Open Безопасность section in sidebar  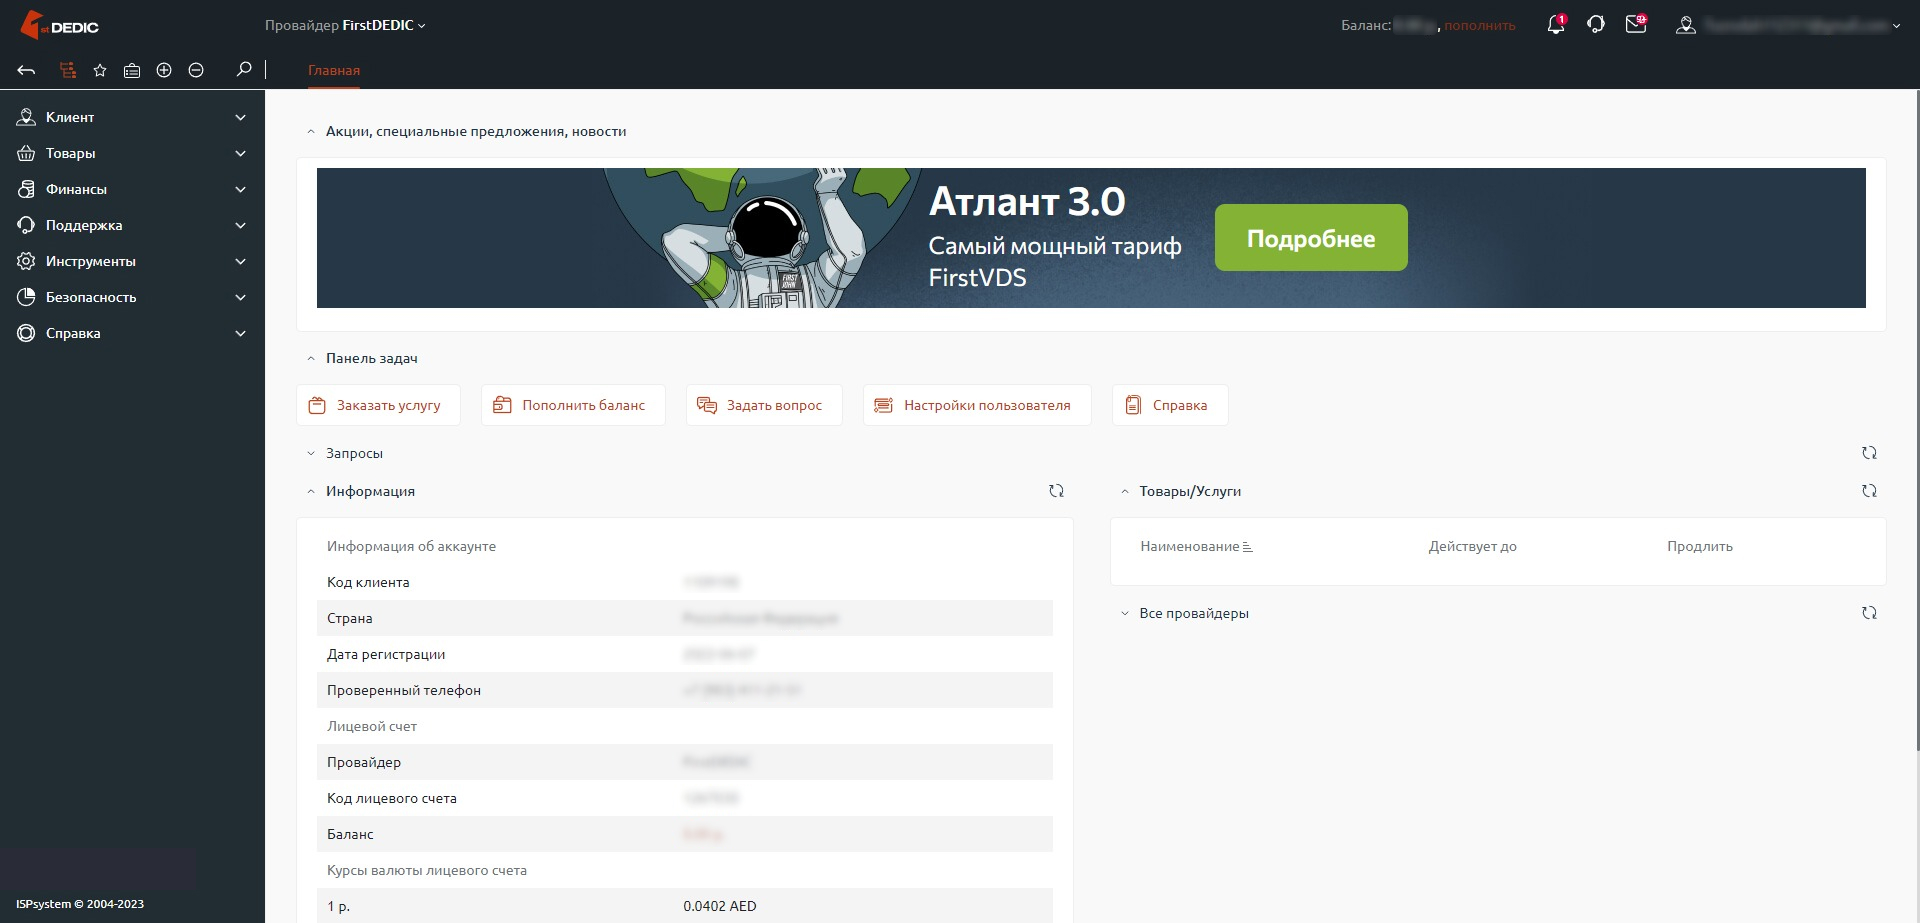132,297
